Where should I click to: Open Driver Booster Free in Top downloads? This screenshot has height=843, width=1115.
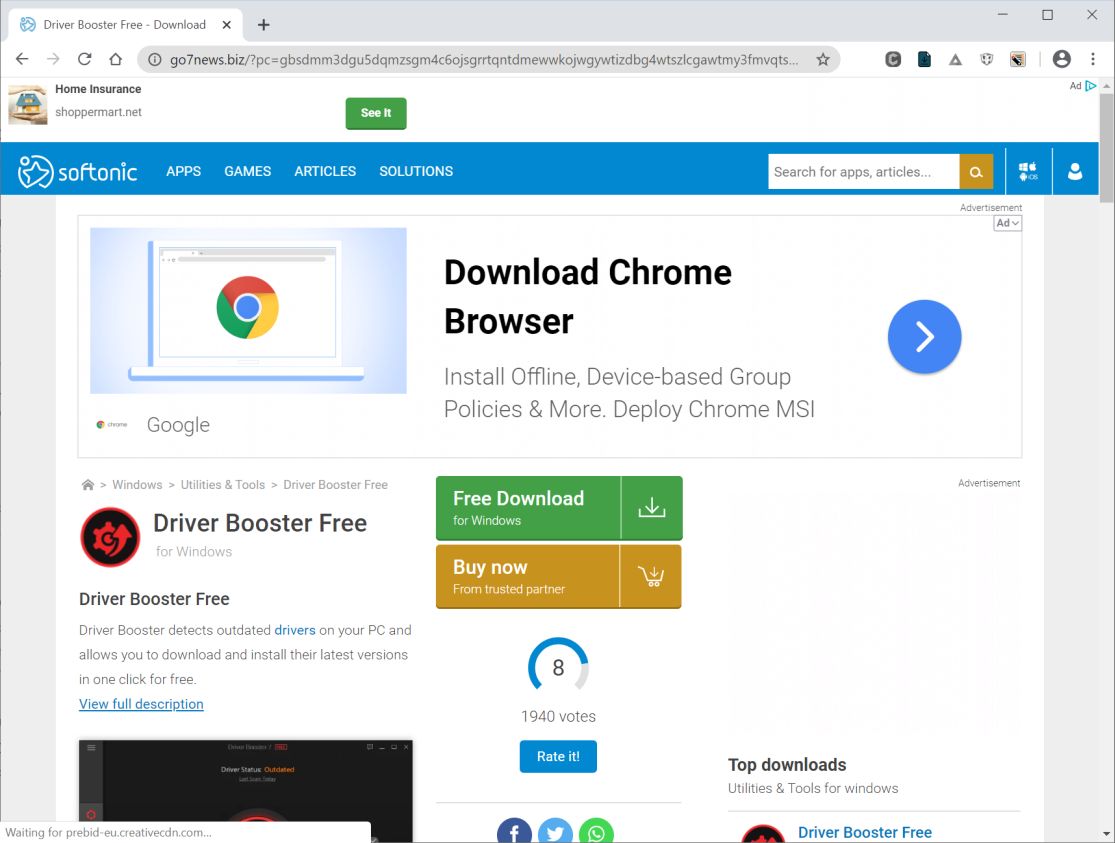865,832
